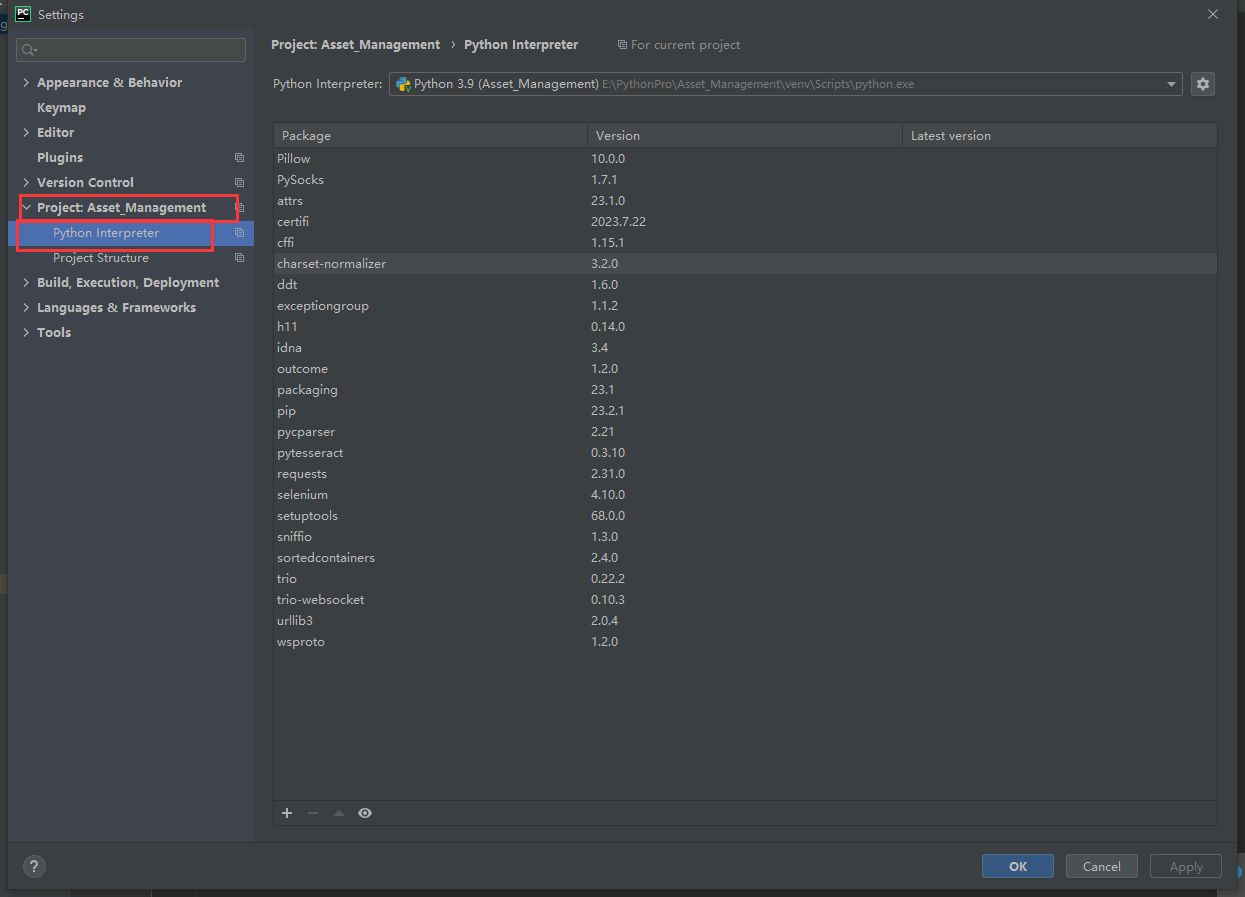Select the sniffio package row

pos(745,537)
